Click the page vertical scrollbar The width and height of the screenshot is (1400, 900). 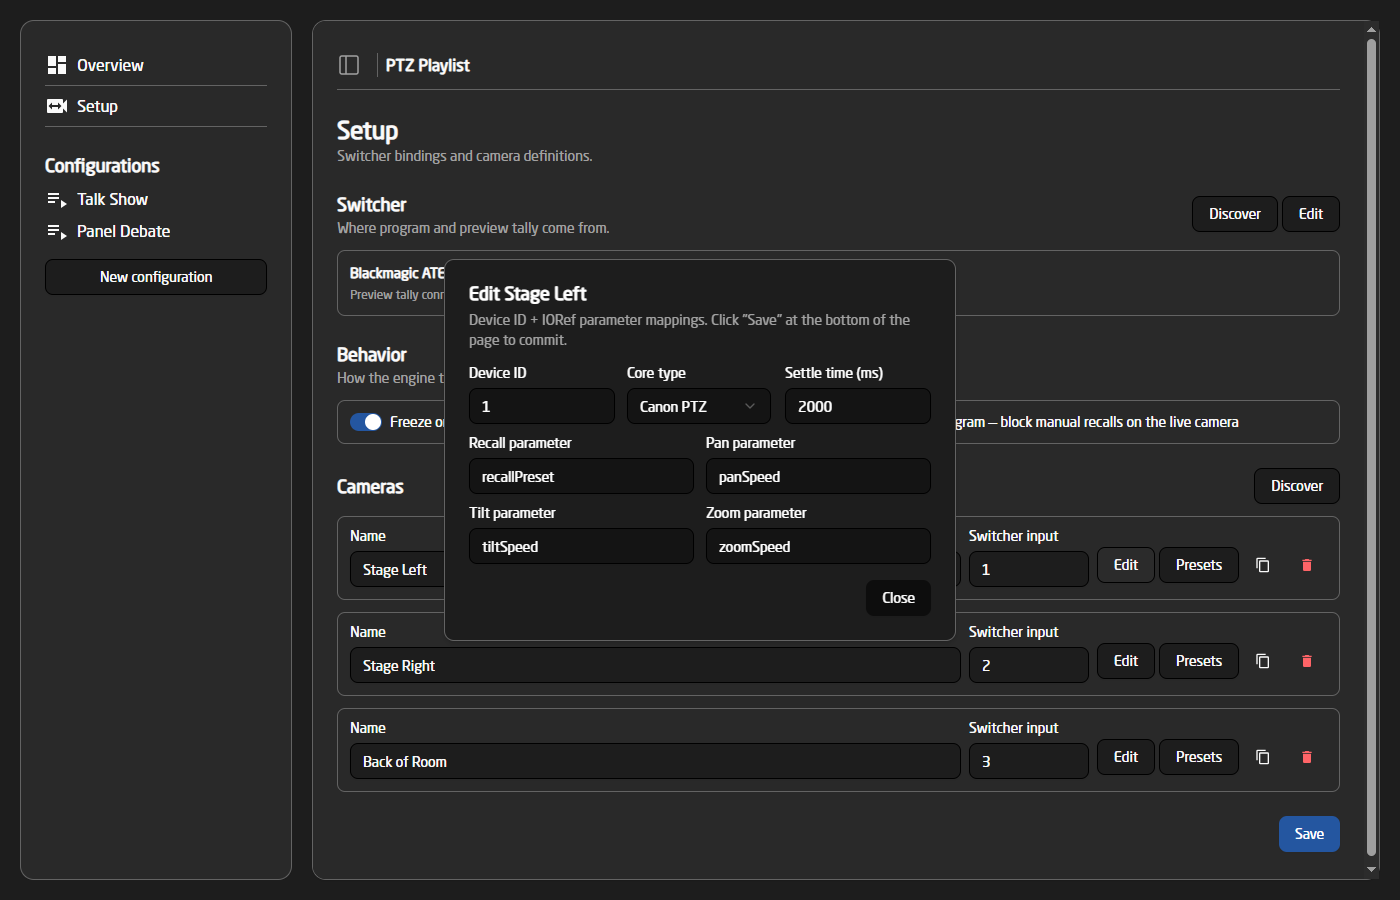[x=1372, y=446]
